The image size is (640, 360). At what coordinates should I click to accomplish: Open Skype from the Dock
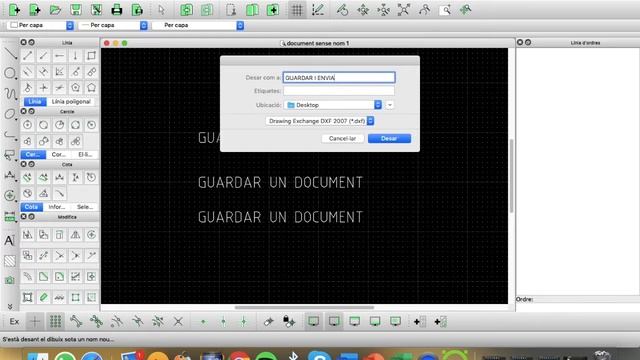320,356
